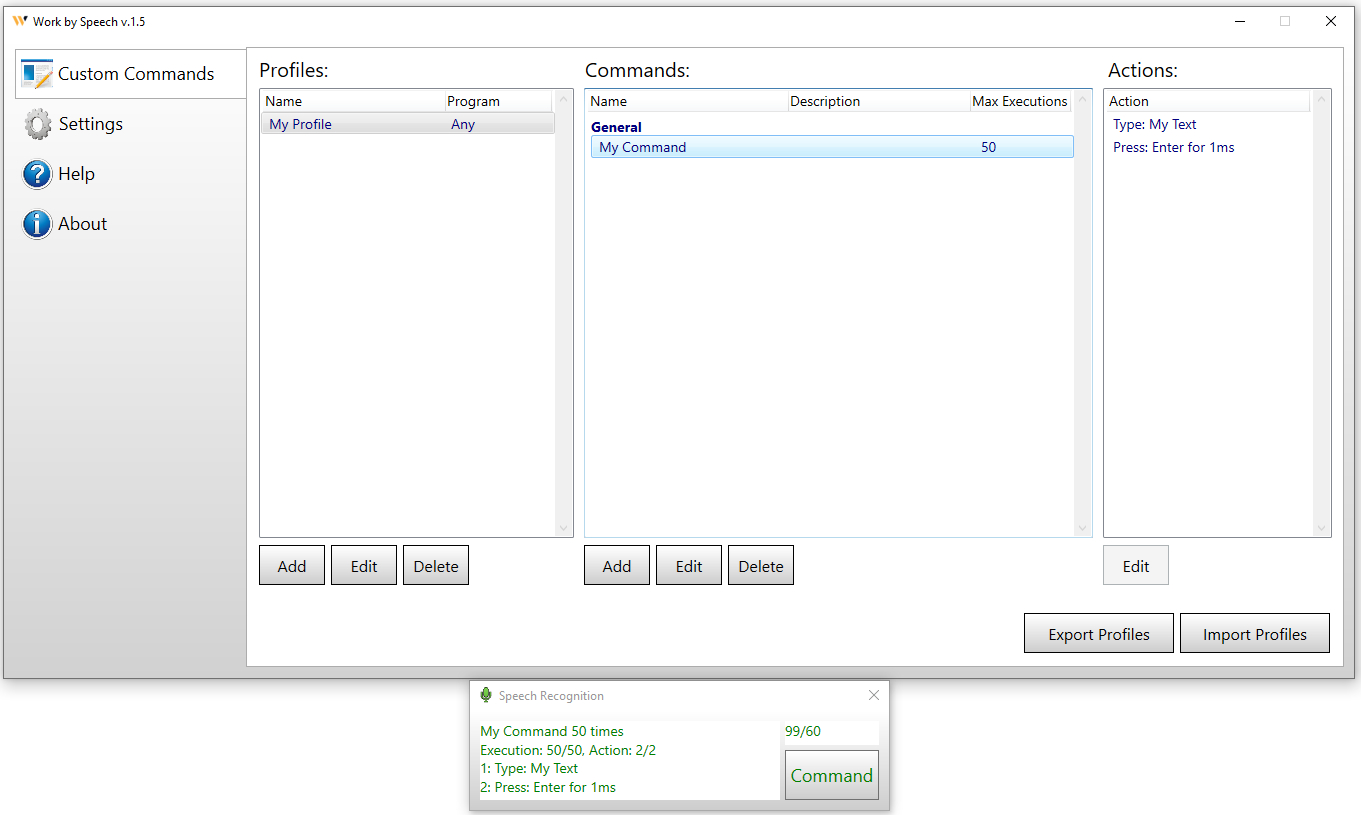Switch to the Settings tab label
1361x815 pixels.
(91, 124)
